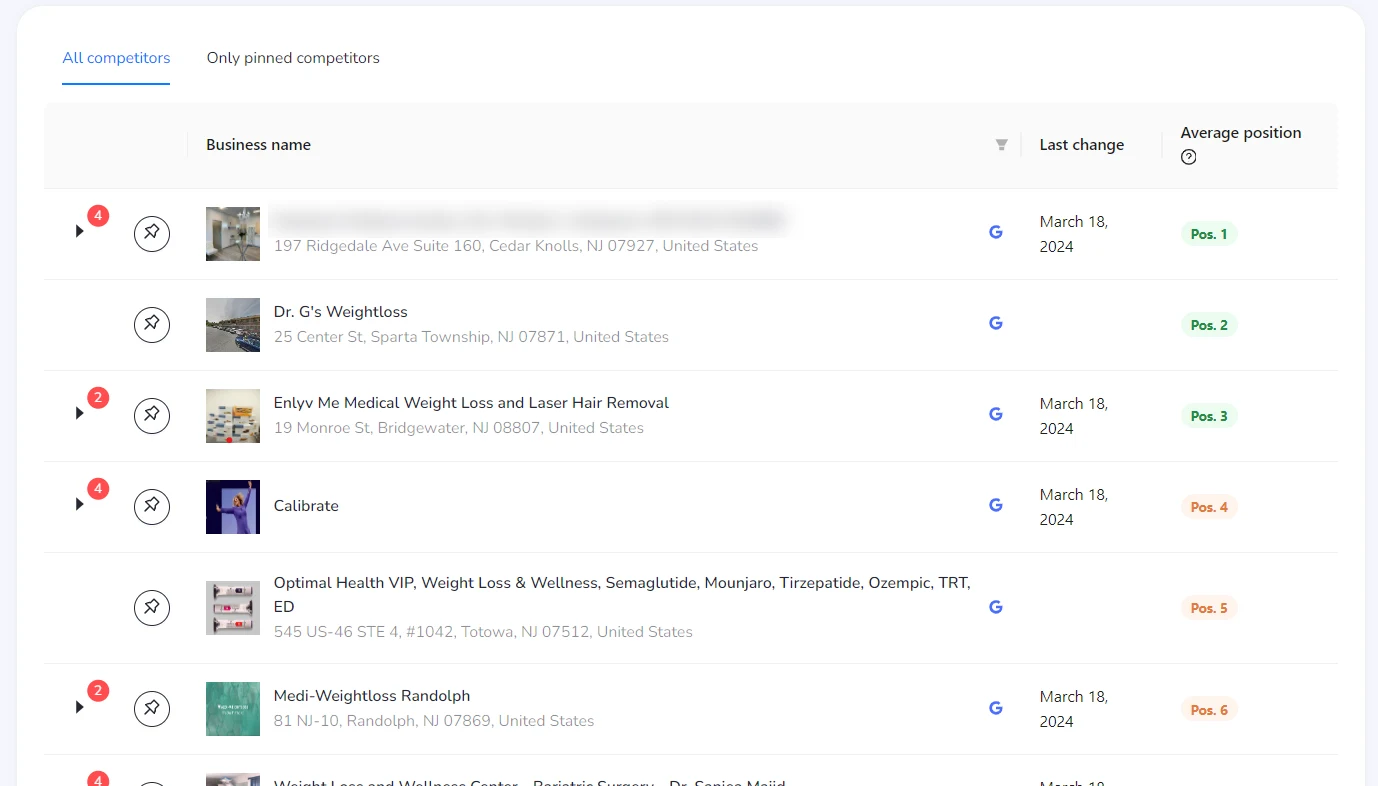Click the Pos. 6 badge
The height and width of the screenshot is (786, 1378).
(1209, 710)
